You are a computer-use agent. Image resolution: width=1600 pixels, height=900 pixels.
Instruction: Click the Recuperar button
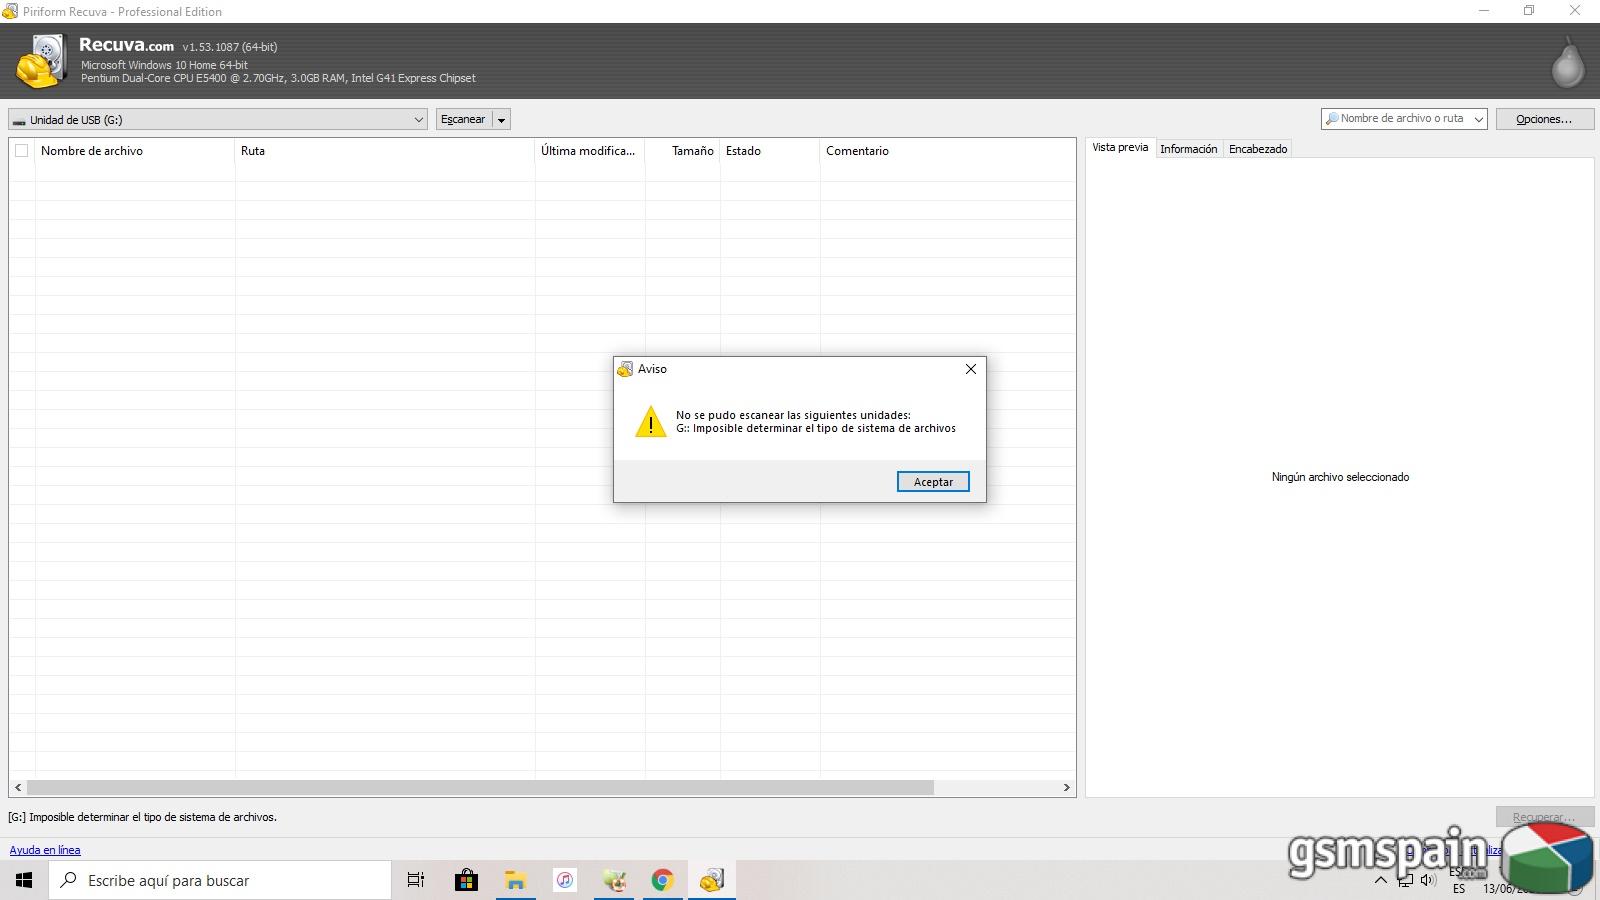1544,817
